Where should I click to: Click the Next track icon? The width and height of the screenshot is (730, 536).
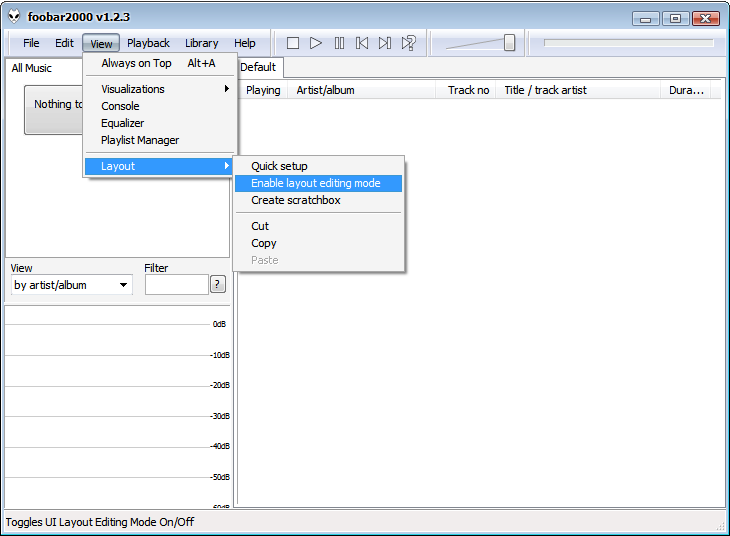[385, 43]
